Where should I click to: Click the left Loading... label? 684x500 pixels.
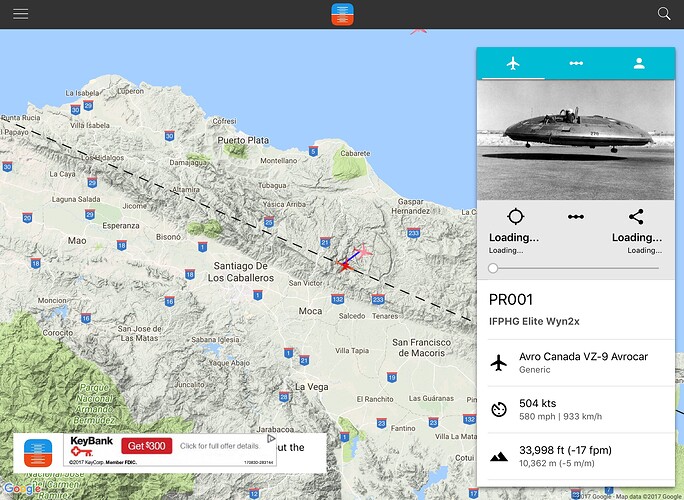(x=514, y=237)
